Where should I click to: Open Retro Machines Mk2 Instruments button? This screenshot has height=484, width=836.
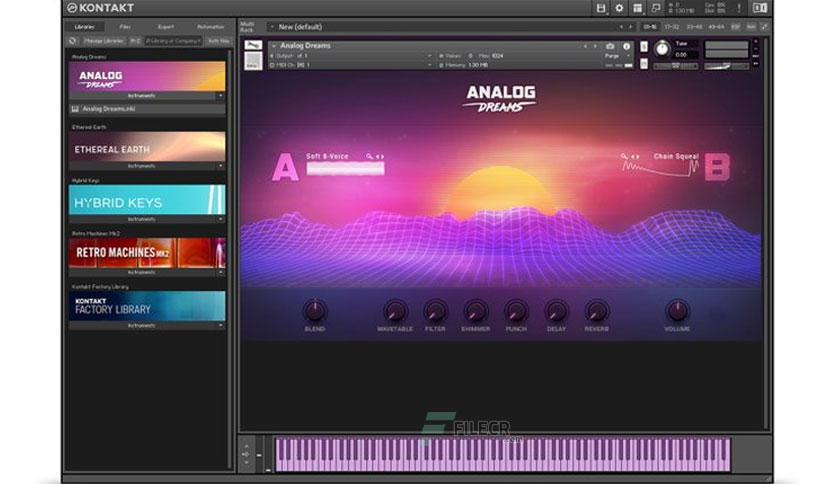tap(141, 272)
